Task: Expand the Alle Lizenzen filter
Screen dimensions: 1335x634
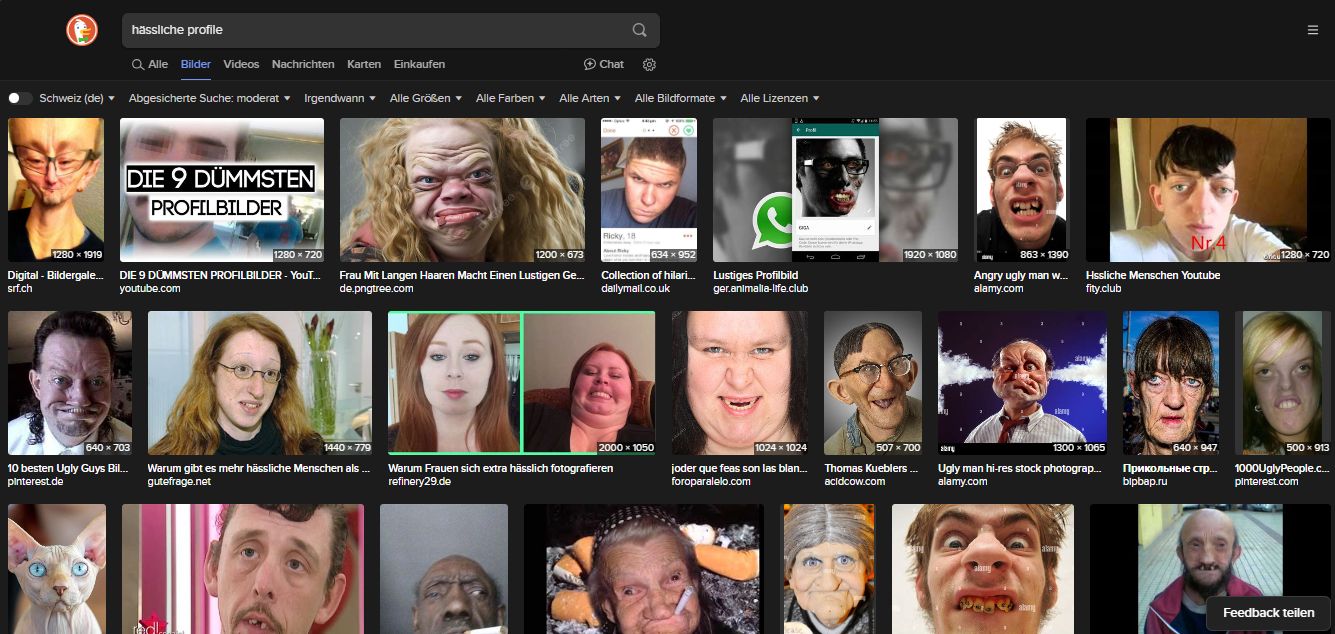Action: coord(779,98)
